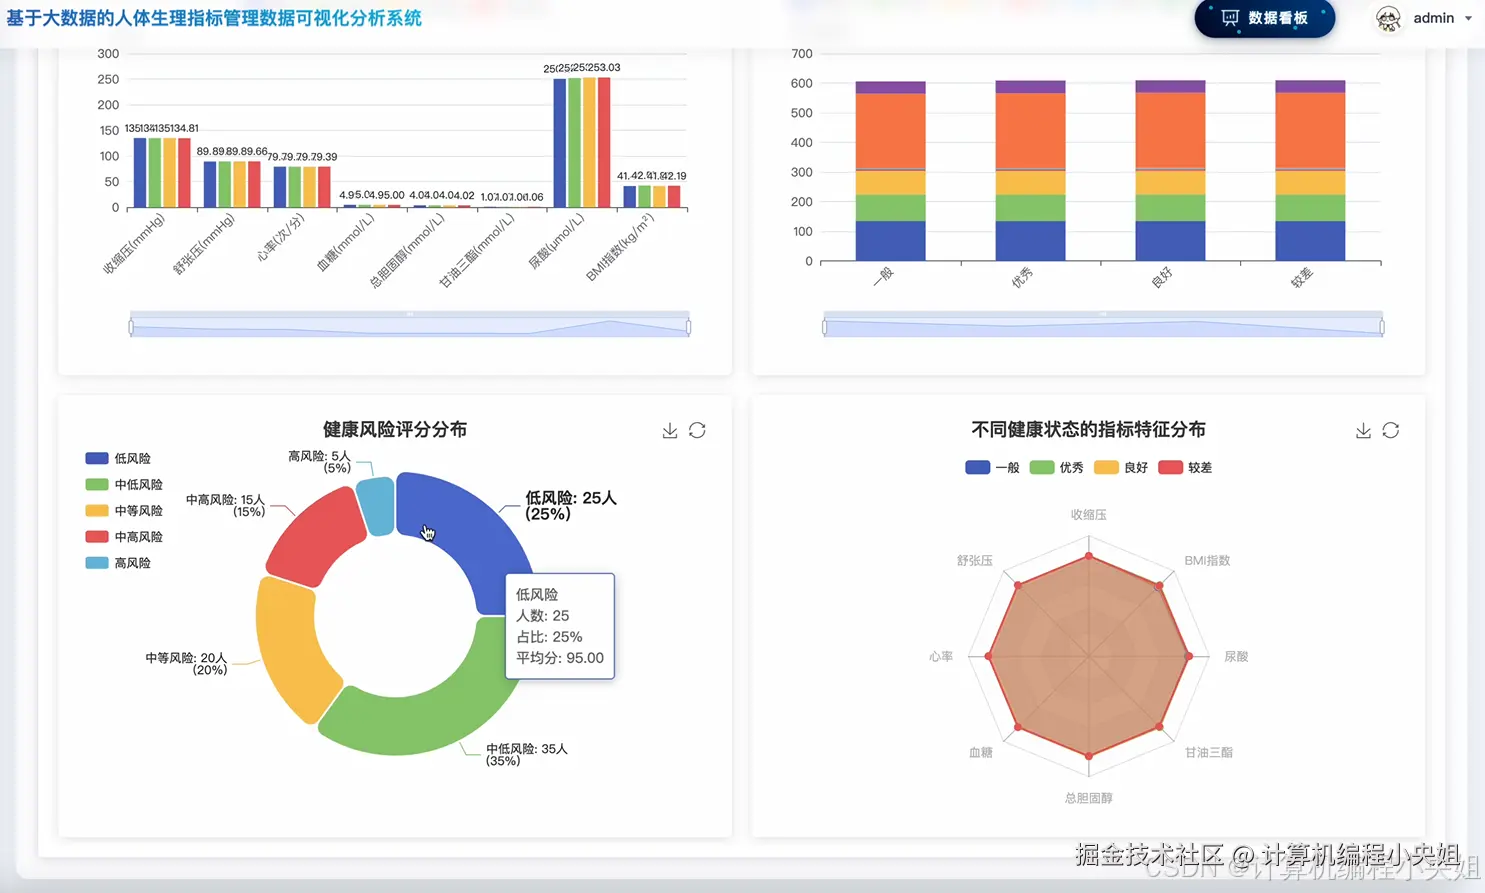This screenshot has width=1485, height=893.
Task: Download the 健康风险评分分布 chart image
Action: (x=670, y=430)
